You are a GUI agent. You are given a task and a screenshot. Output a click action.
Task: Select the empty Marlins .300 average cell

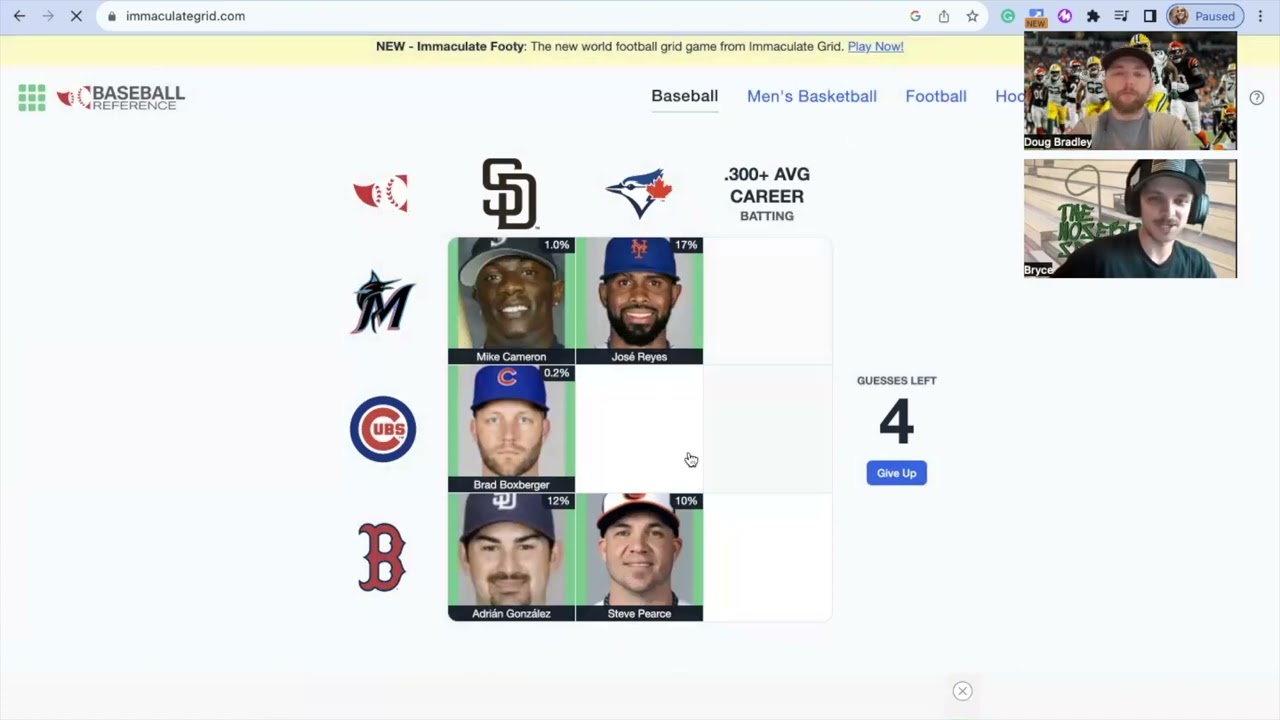[767, 301]
